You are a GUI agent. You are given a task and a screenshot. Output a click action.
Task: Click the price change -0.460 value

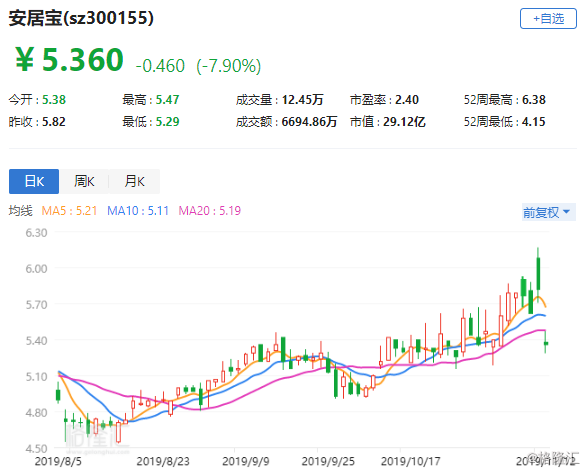point(160,66)
